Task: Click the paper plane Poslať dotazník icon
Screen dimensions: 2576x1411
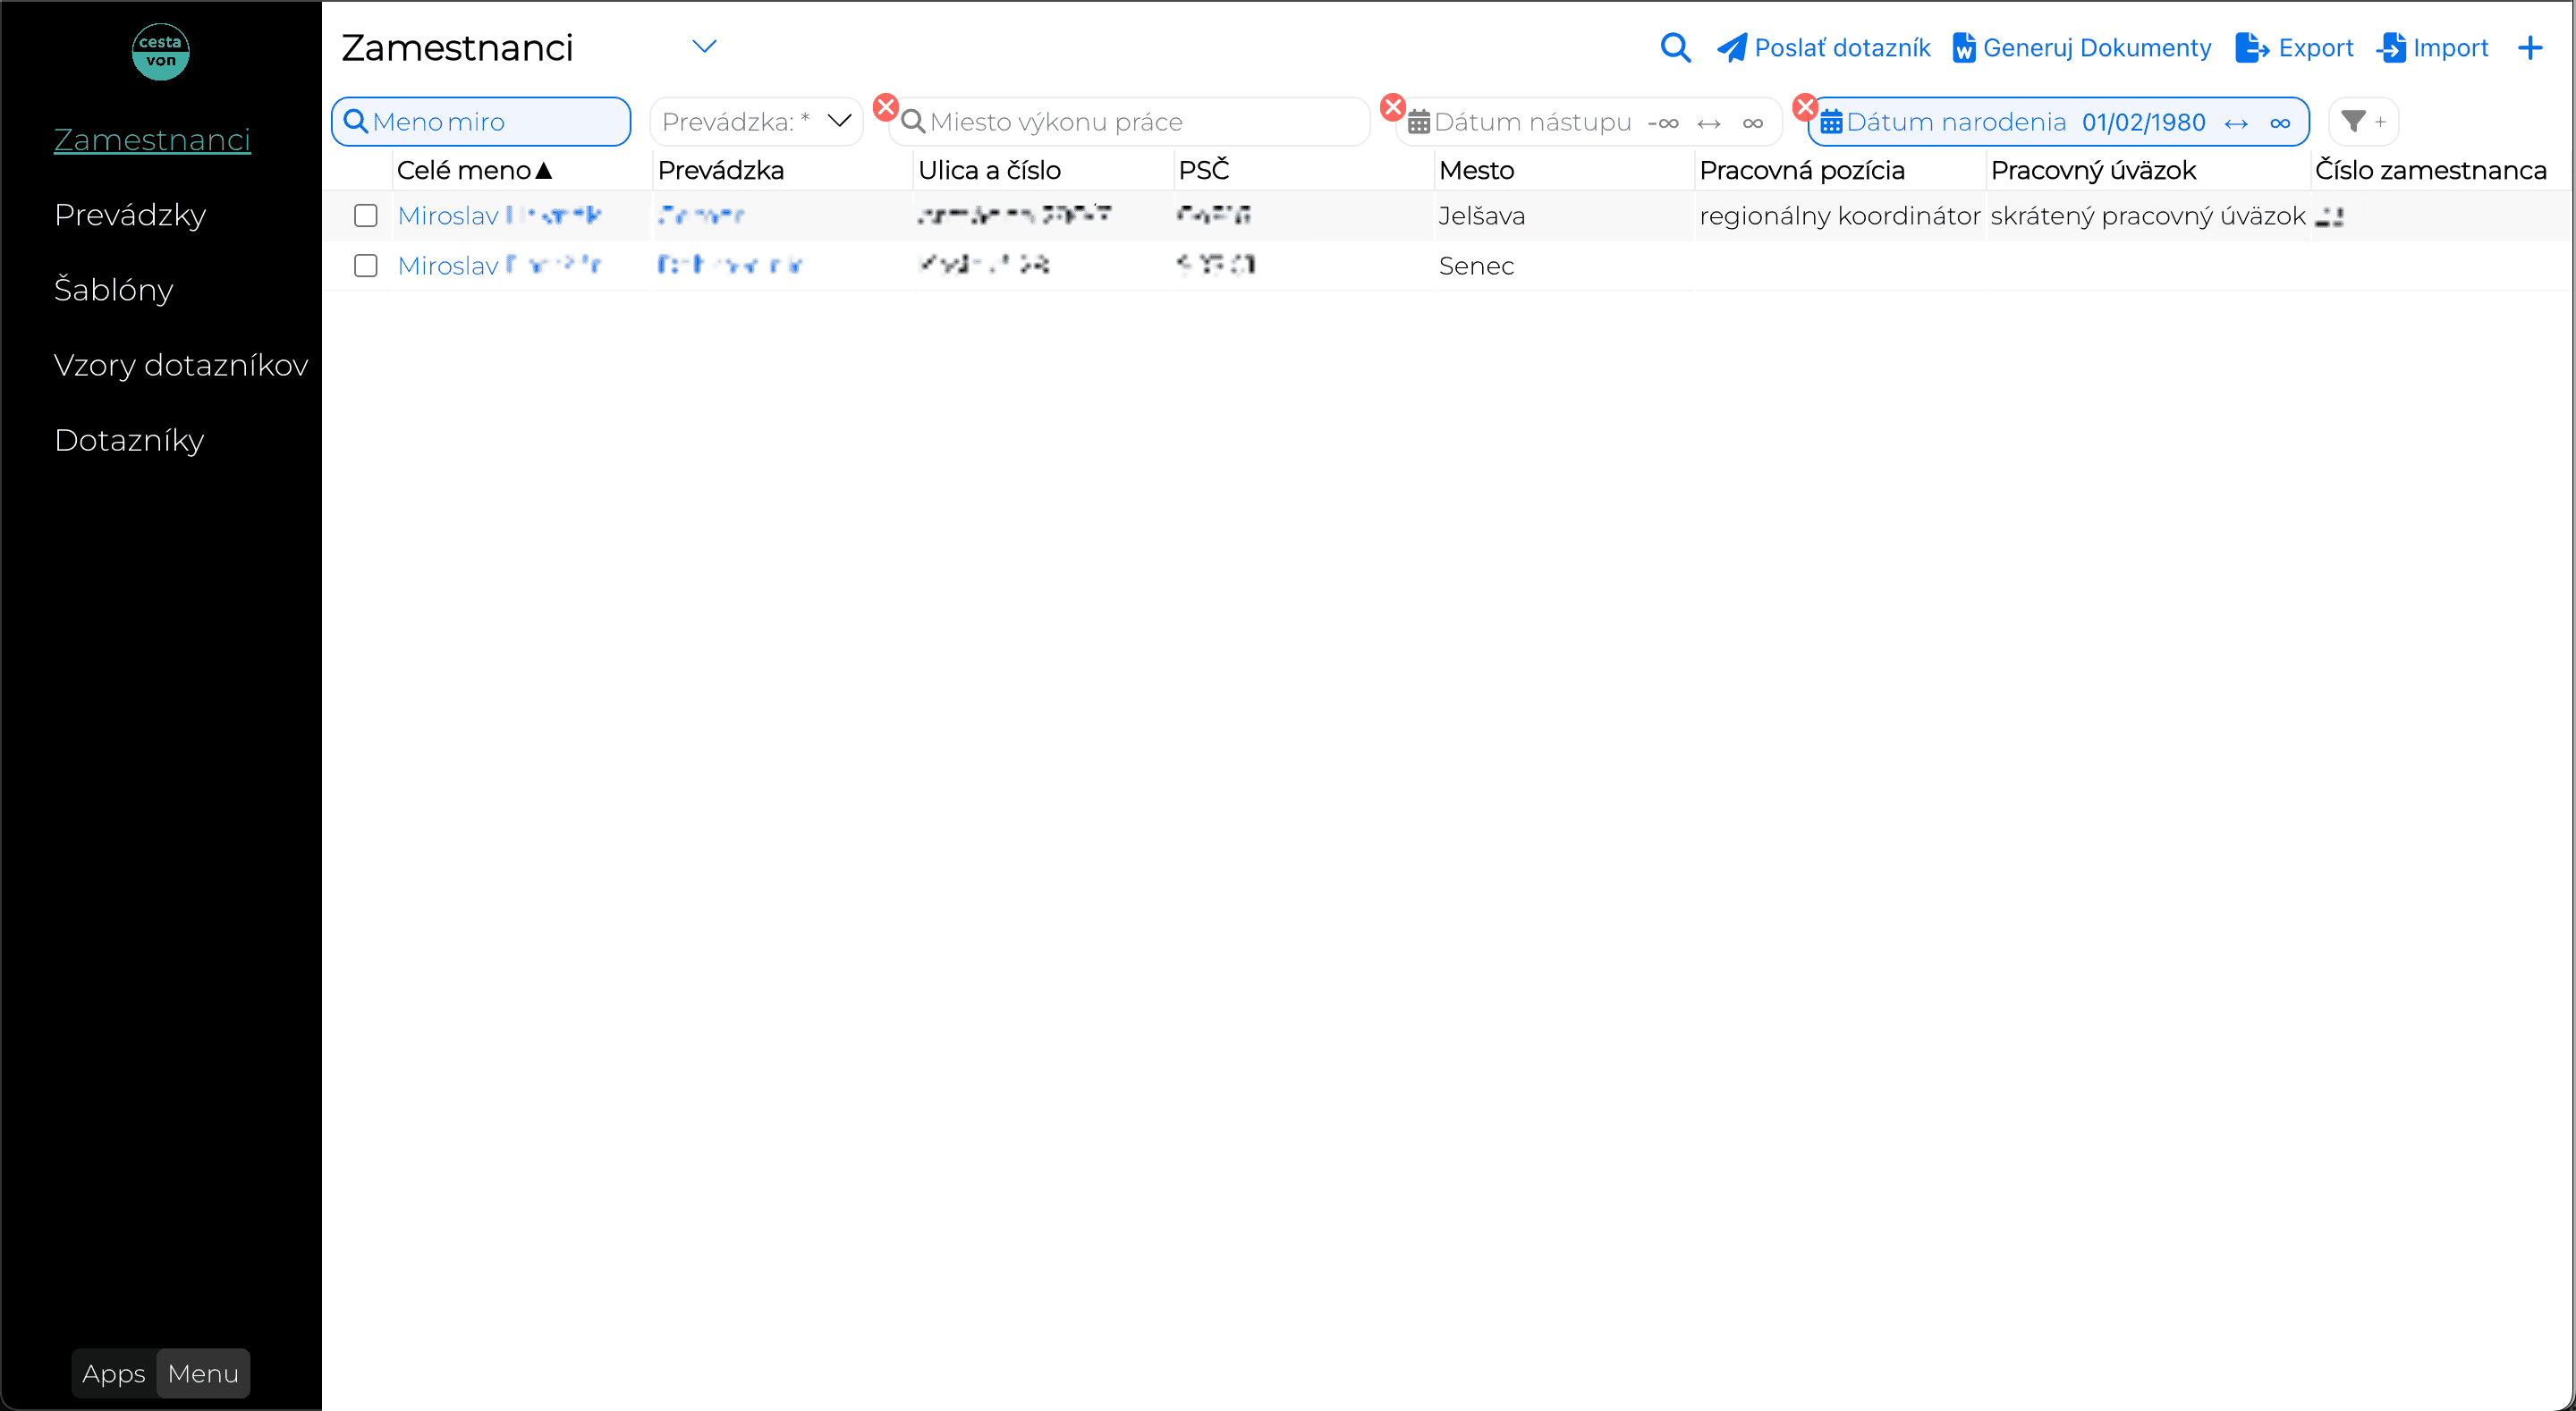Action: tap(1732, 47)
